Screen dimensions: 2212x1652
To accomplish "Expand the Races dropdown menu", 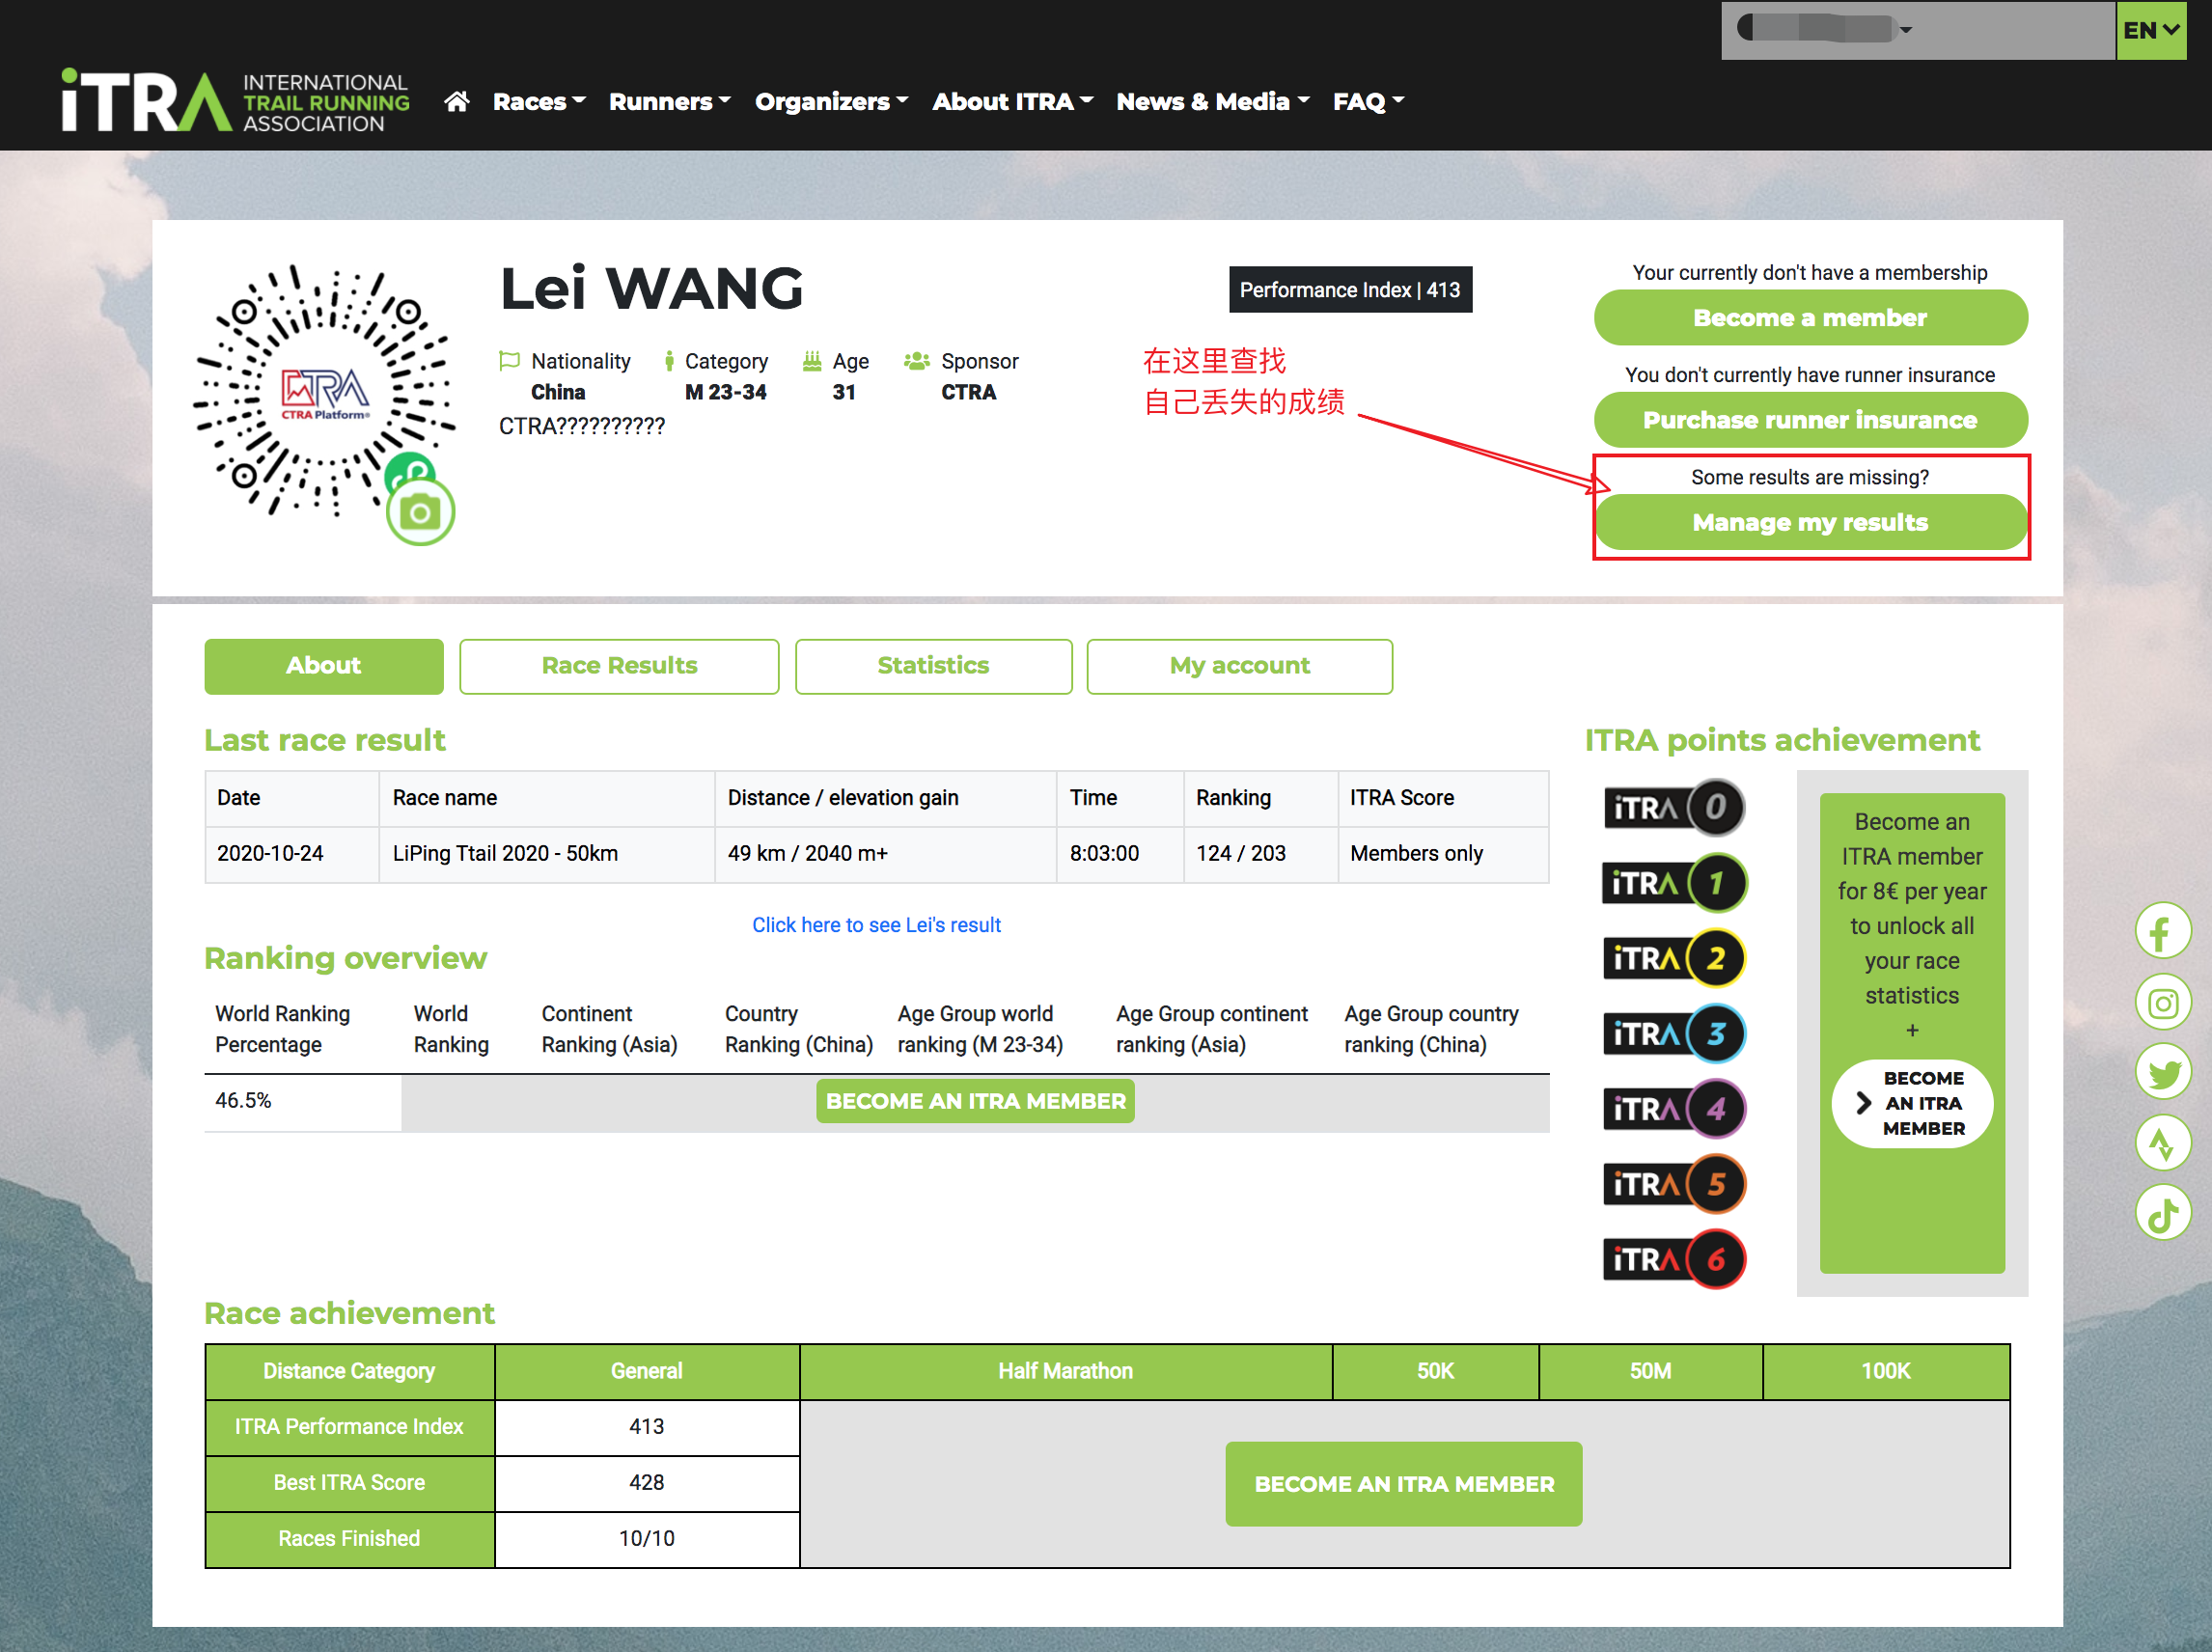I will pos(538,102).
